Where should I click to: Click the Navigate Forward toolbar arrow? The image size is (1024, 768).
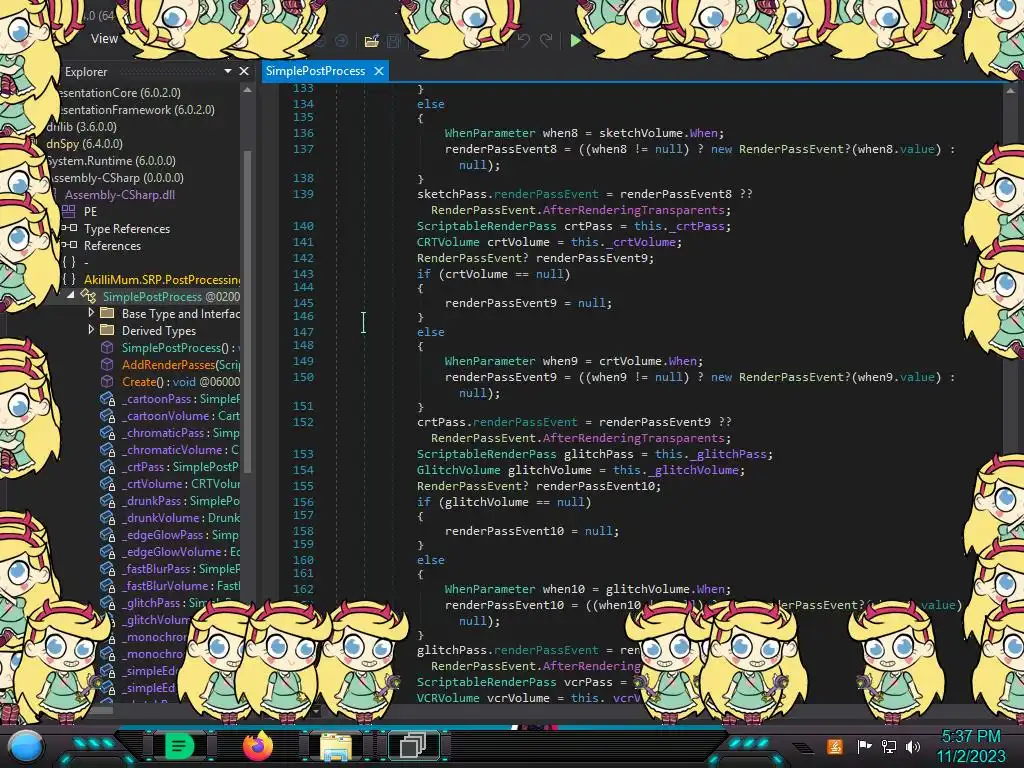coord(342,41)
